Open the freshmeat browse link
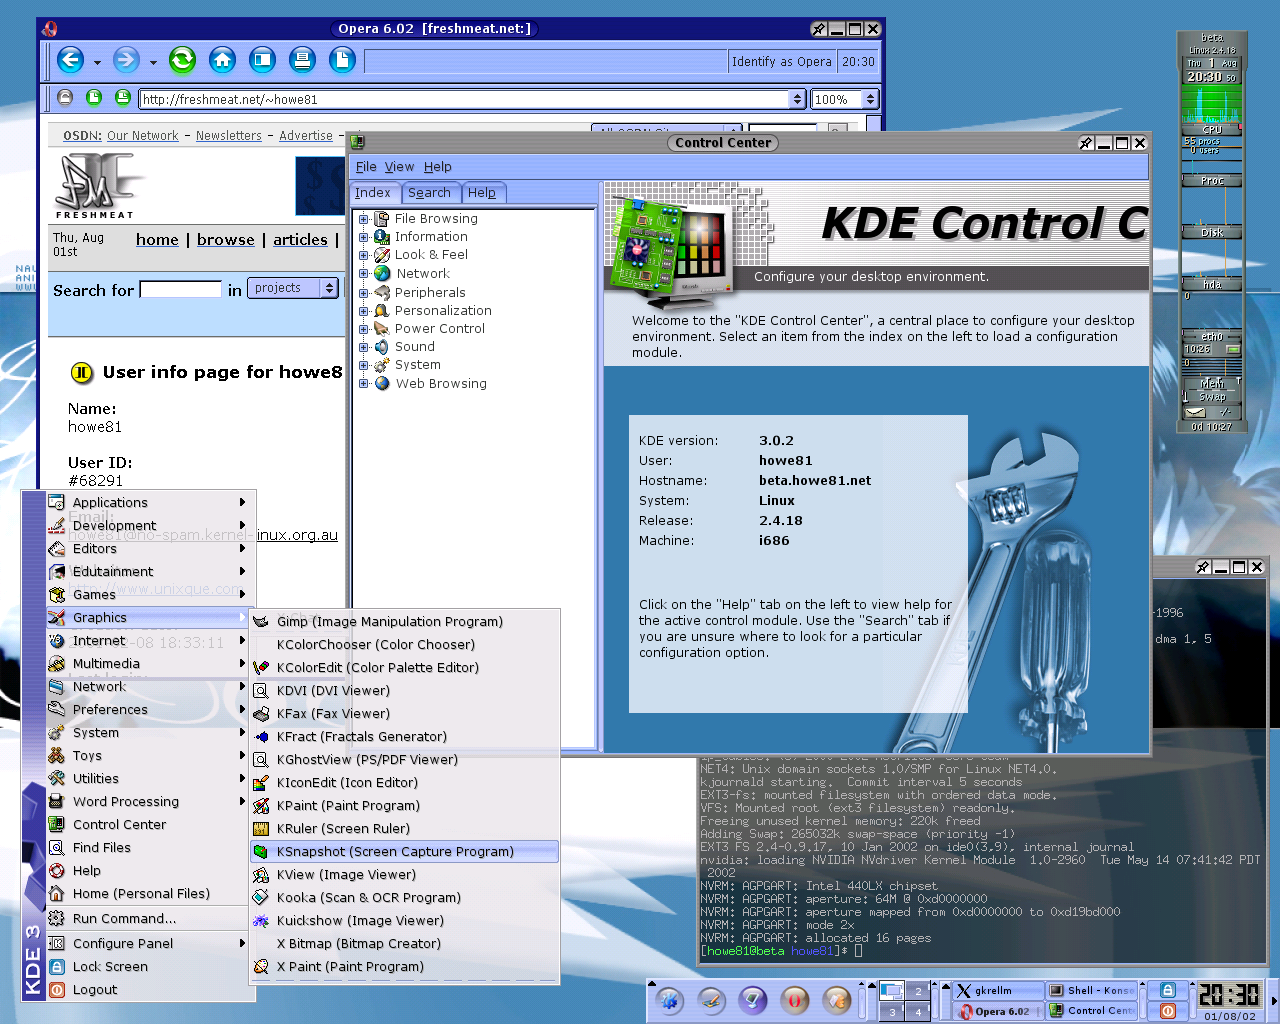Viewport: 1280px width, 1024px height. tap(226, 240)
